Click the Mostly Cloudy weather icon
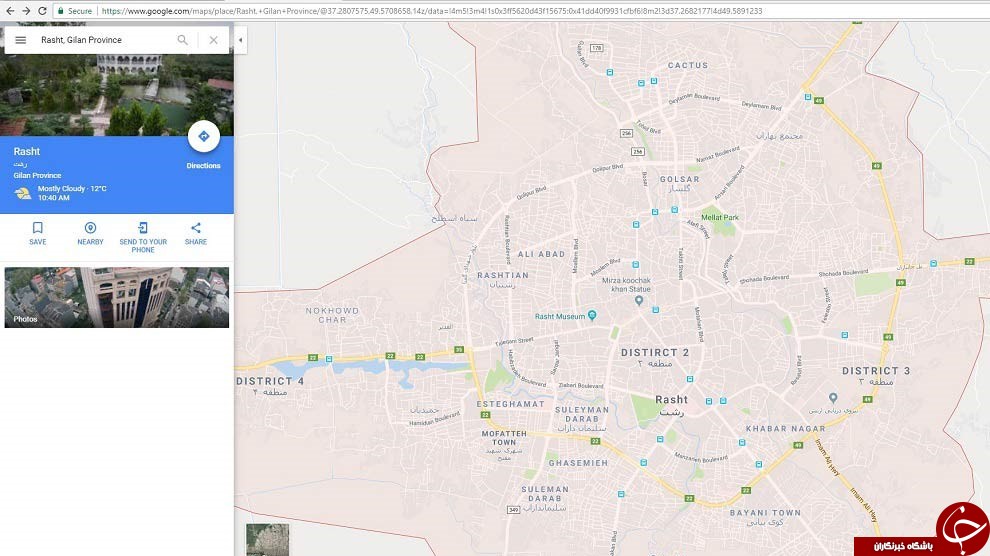Viewport: 990px width, 556px height. click(x=23, y=193)
